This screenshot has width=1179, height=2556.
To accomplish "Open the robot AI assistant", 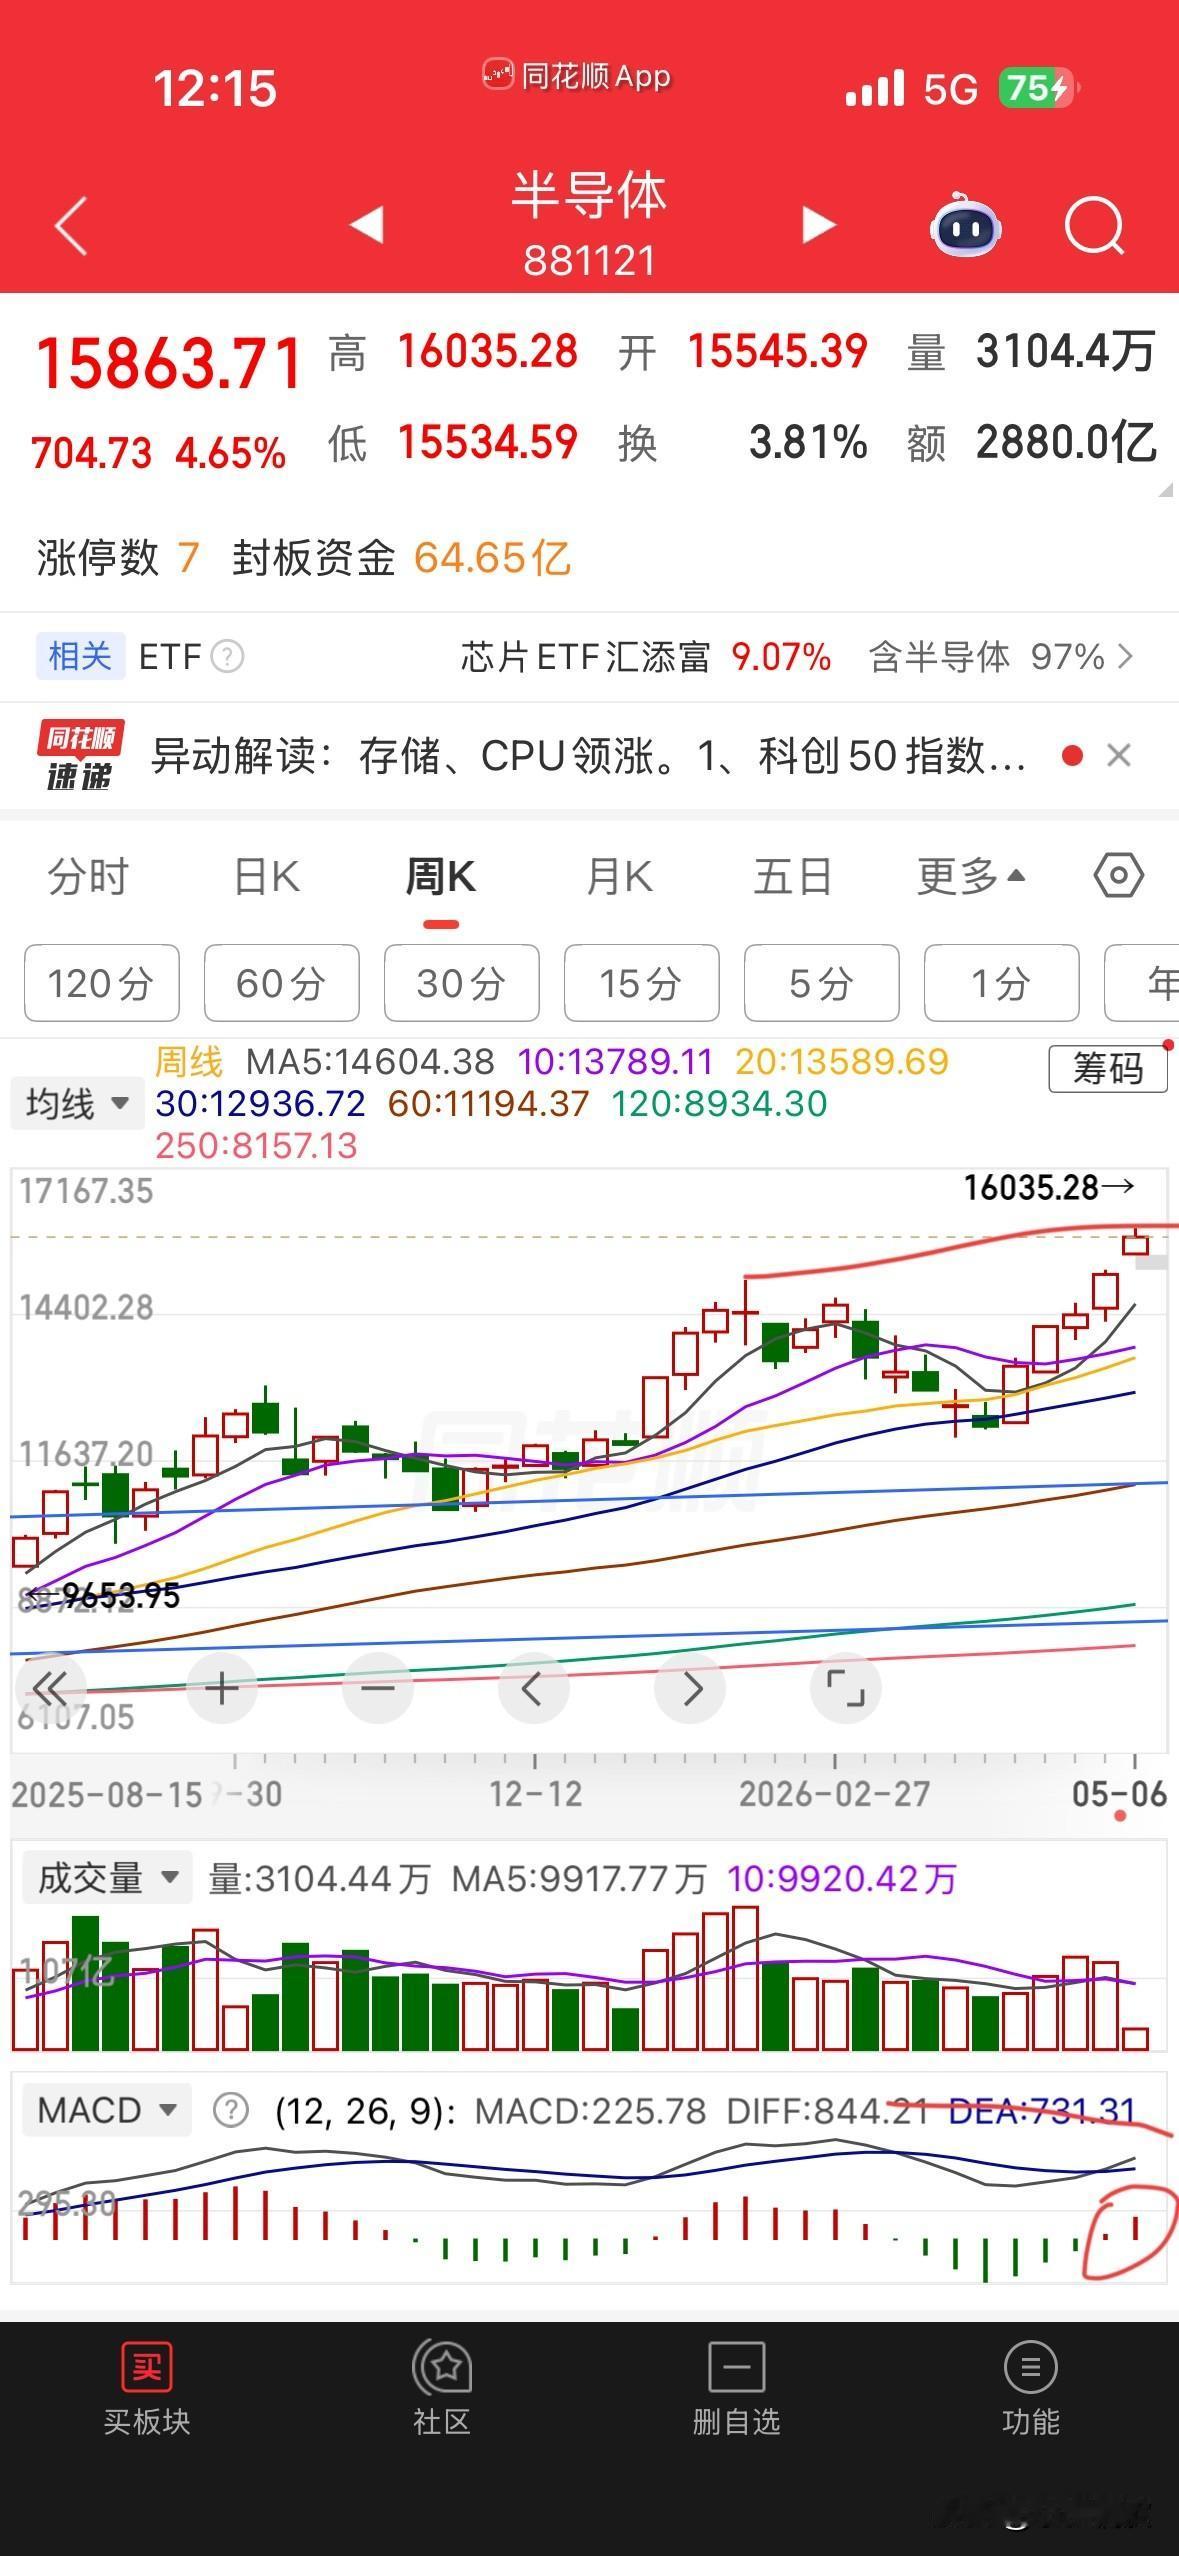I will click(x=965, y=226).
